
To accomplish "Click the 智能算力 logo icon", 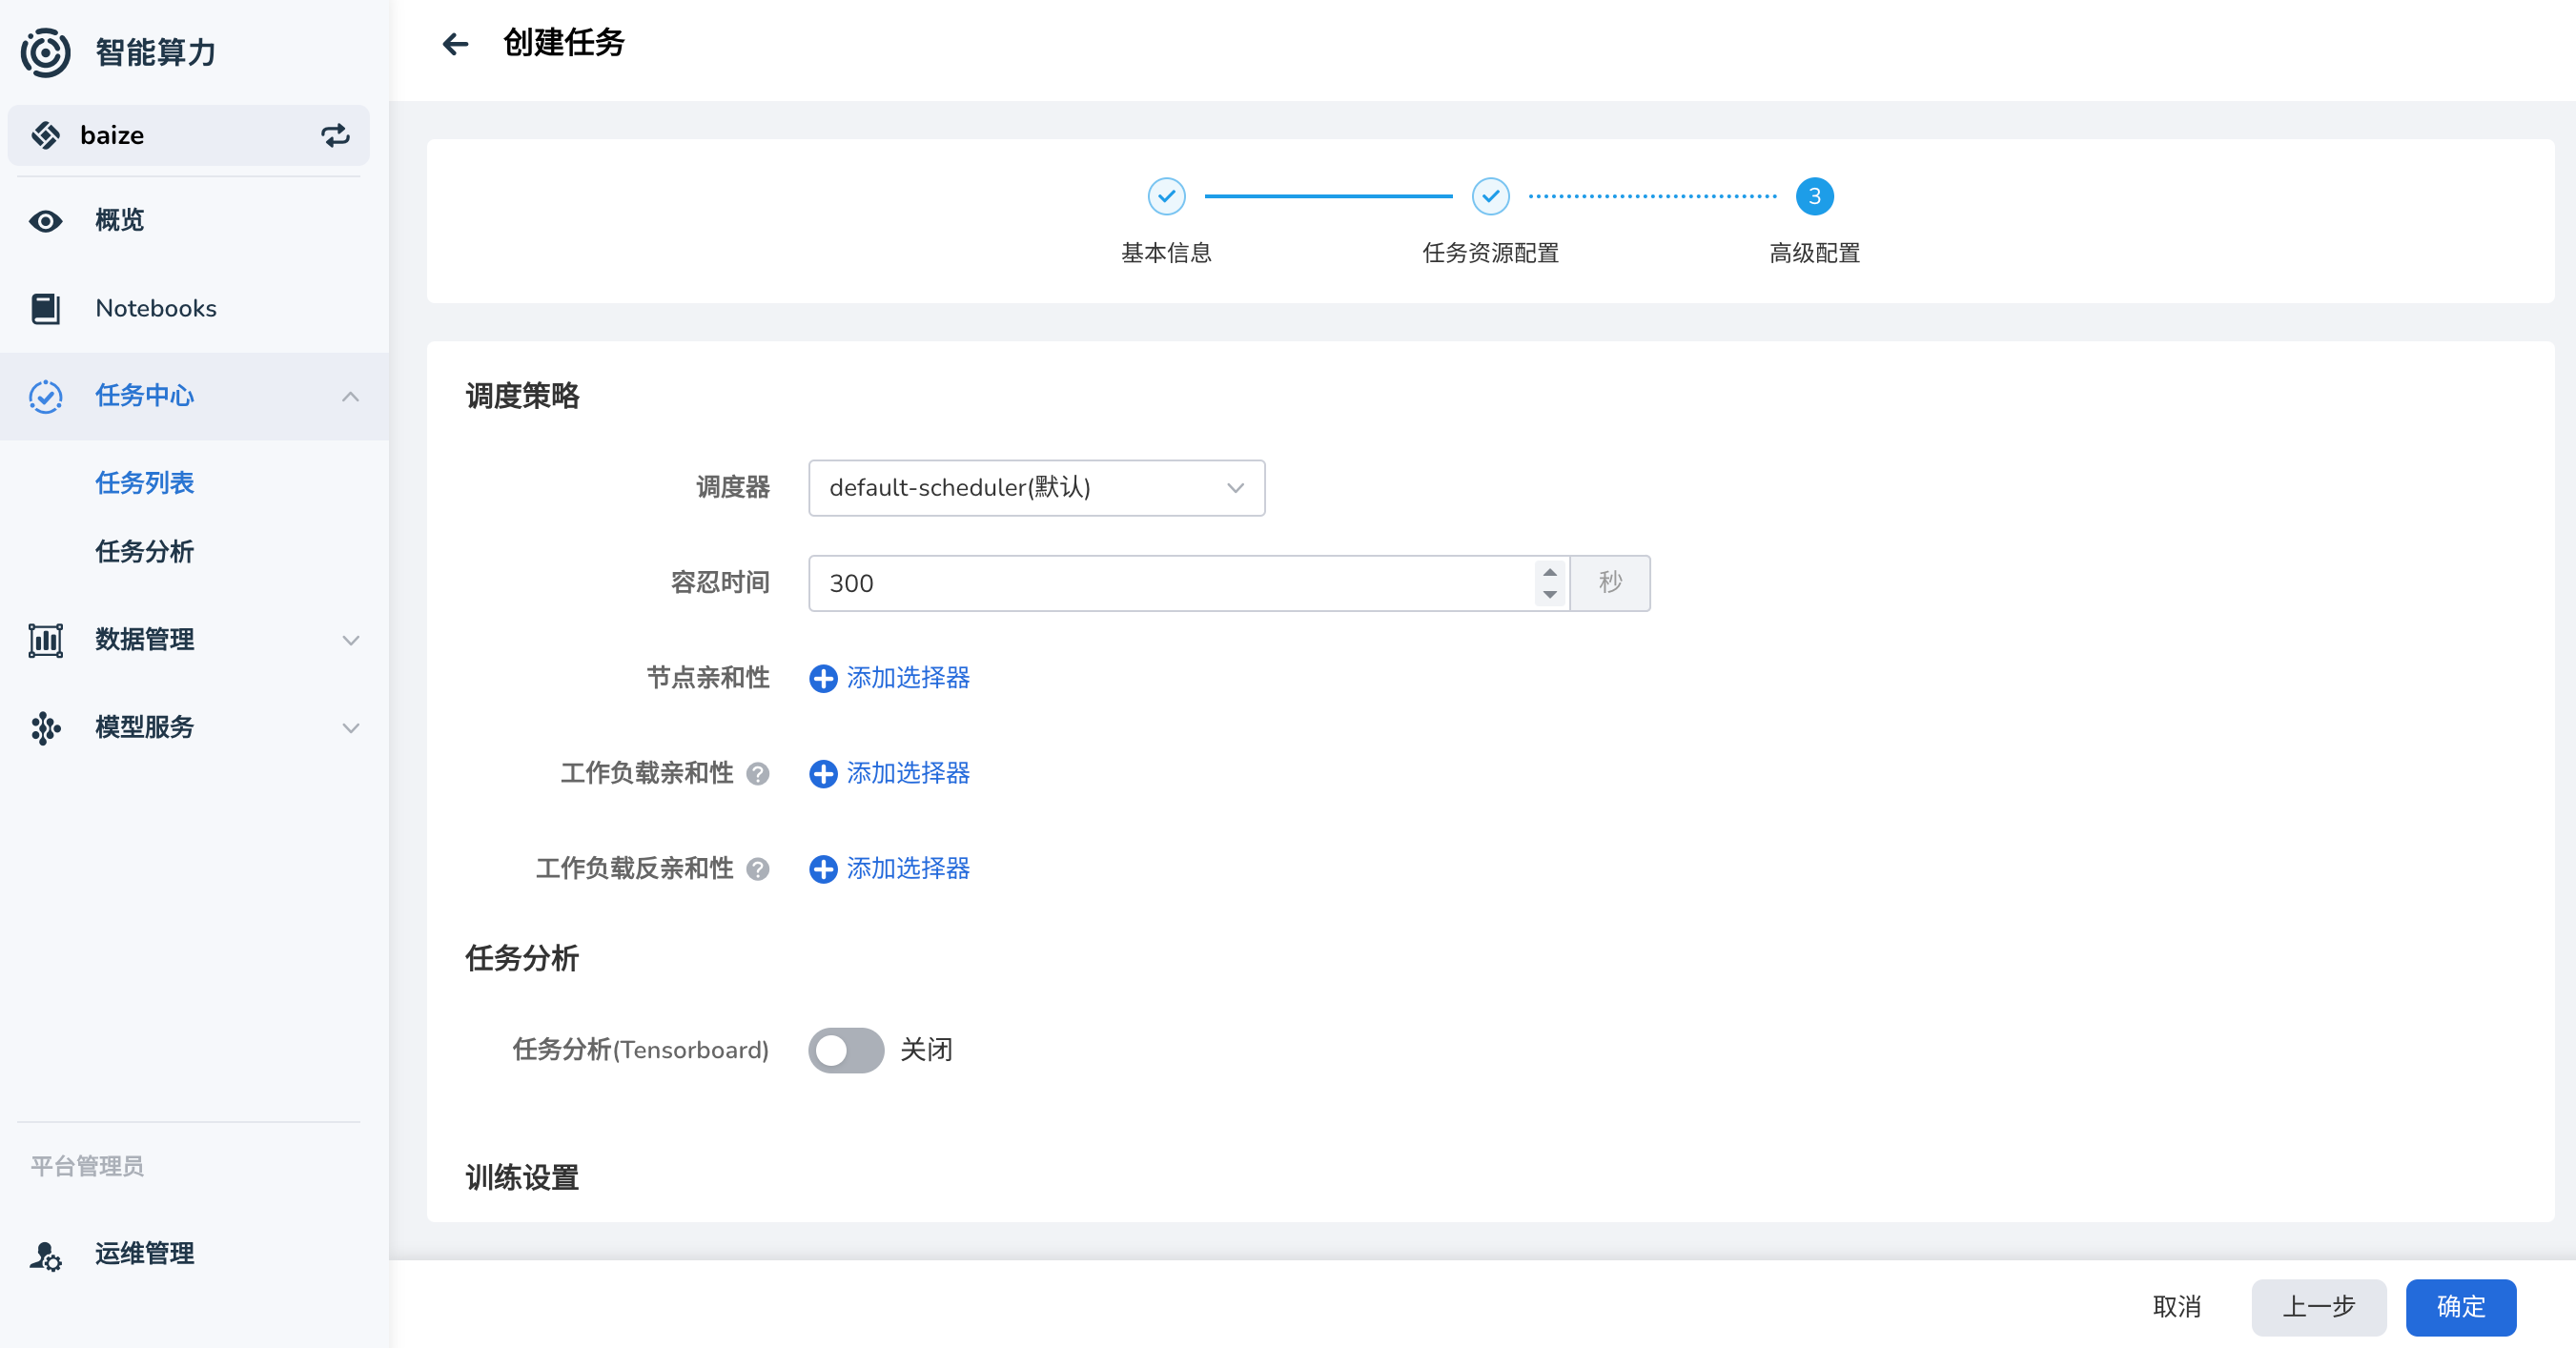I will coord(45,52).
